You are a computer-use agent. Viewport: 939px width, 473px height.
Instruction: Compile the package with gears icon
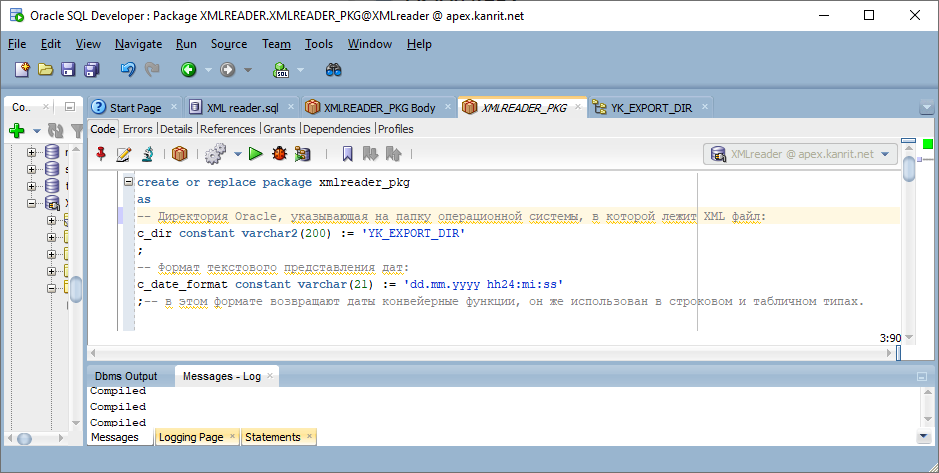216,154
